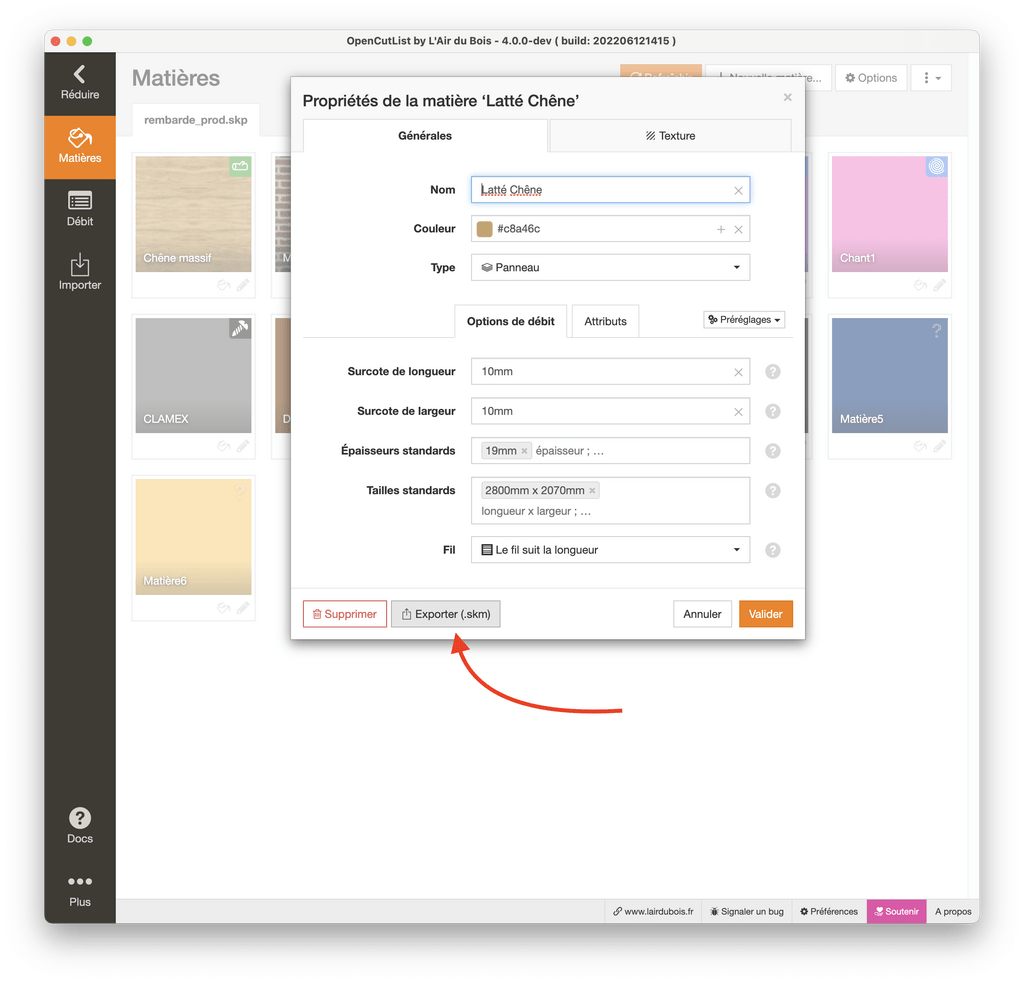Viewport: 1024px width, 982px height.
Task: Click Exporter (.skm) button
Action: click(x=445, y=614)
